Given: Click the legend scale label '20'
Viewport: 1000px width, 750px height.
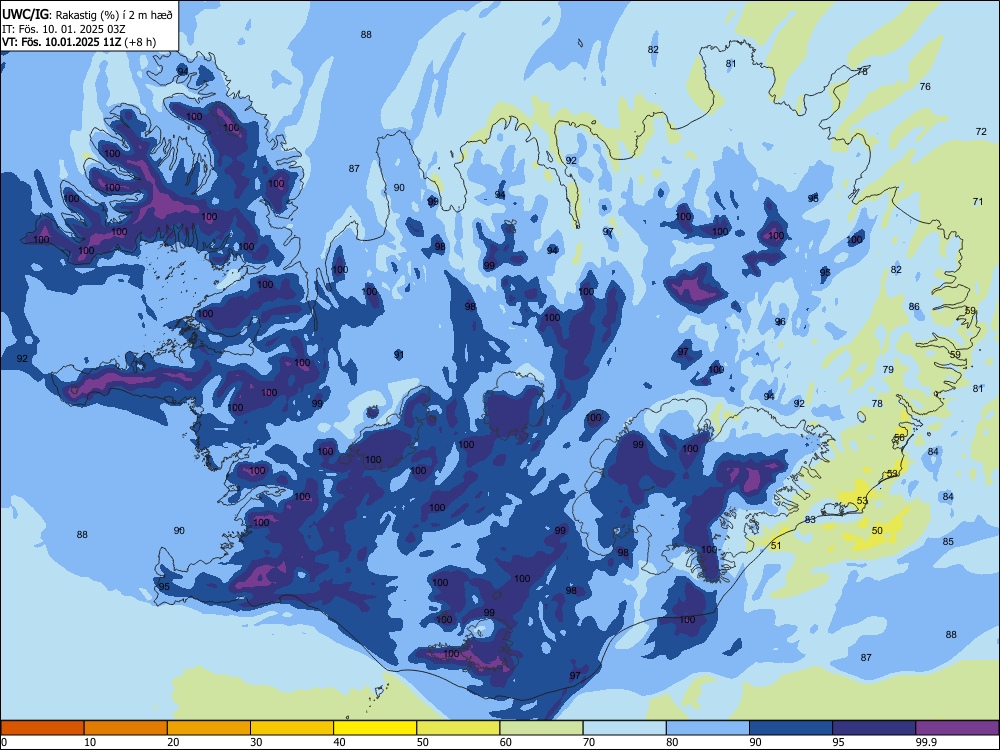Looking at the screenshot, I should tap(173, 742).
